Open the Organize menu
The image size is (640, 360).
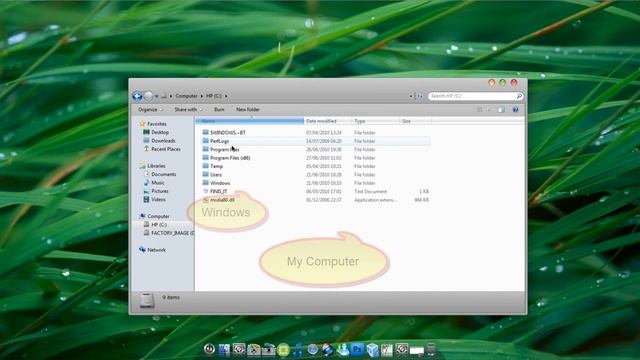[x=150, y=110]
